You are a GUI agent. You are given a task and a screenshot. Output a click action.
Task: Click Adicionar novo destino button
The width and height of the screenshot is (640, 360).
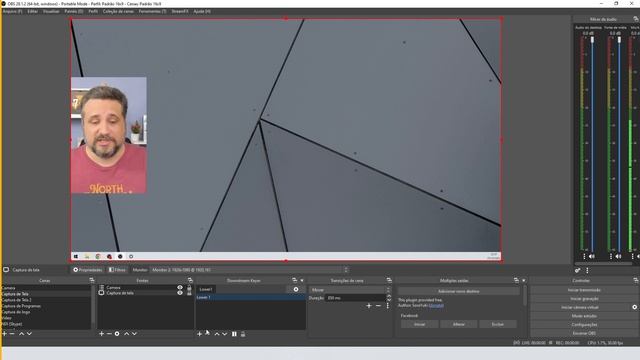[x=459, y=291]
